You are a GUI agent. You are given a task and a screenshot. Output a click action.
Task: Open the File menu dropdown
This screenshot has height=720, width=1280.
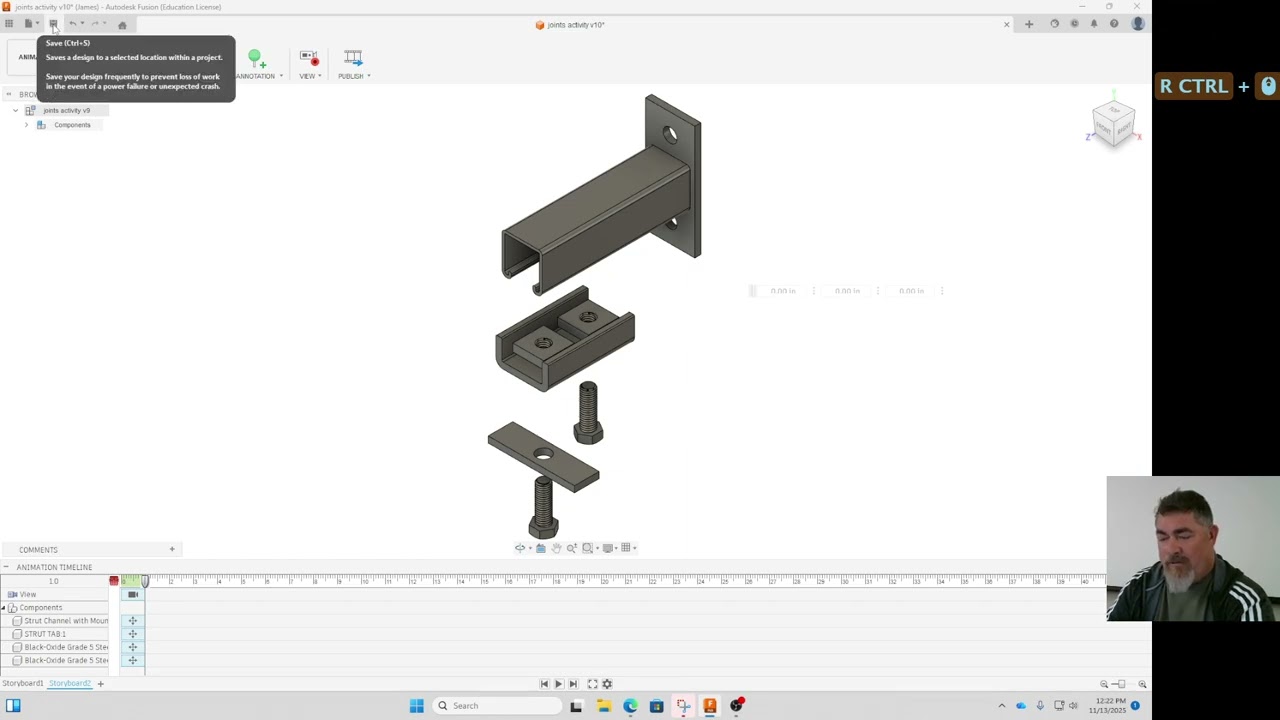click(30, 24)
